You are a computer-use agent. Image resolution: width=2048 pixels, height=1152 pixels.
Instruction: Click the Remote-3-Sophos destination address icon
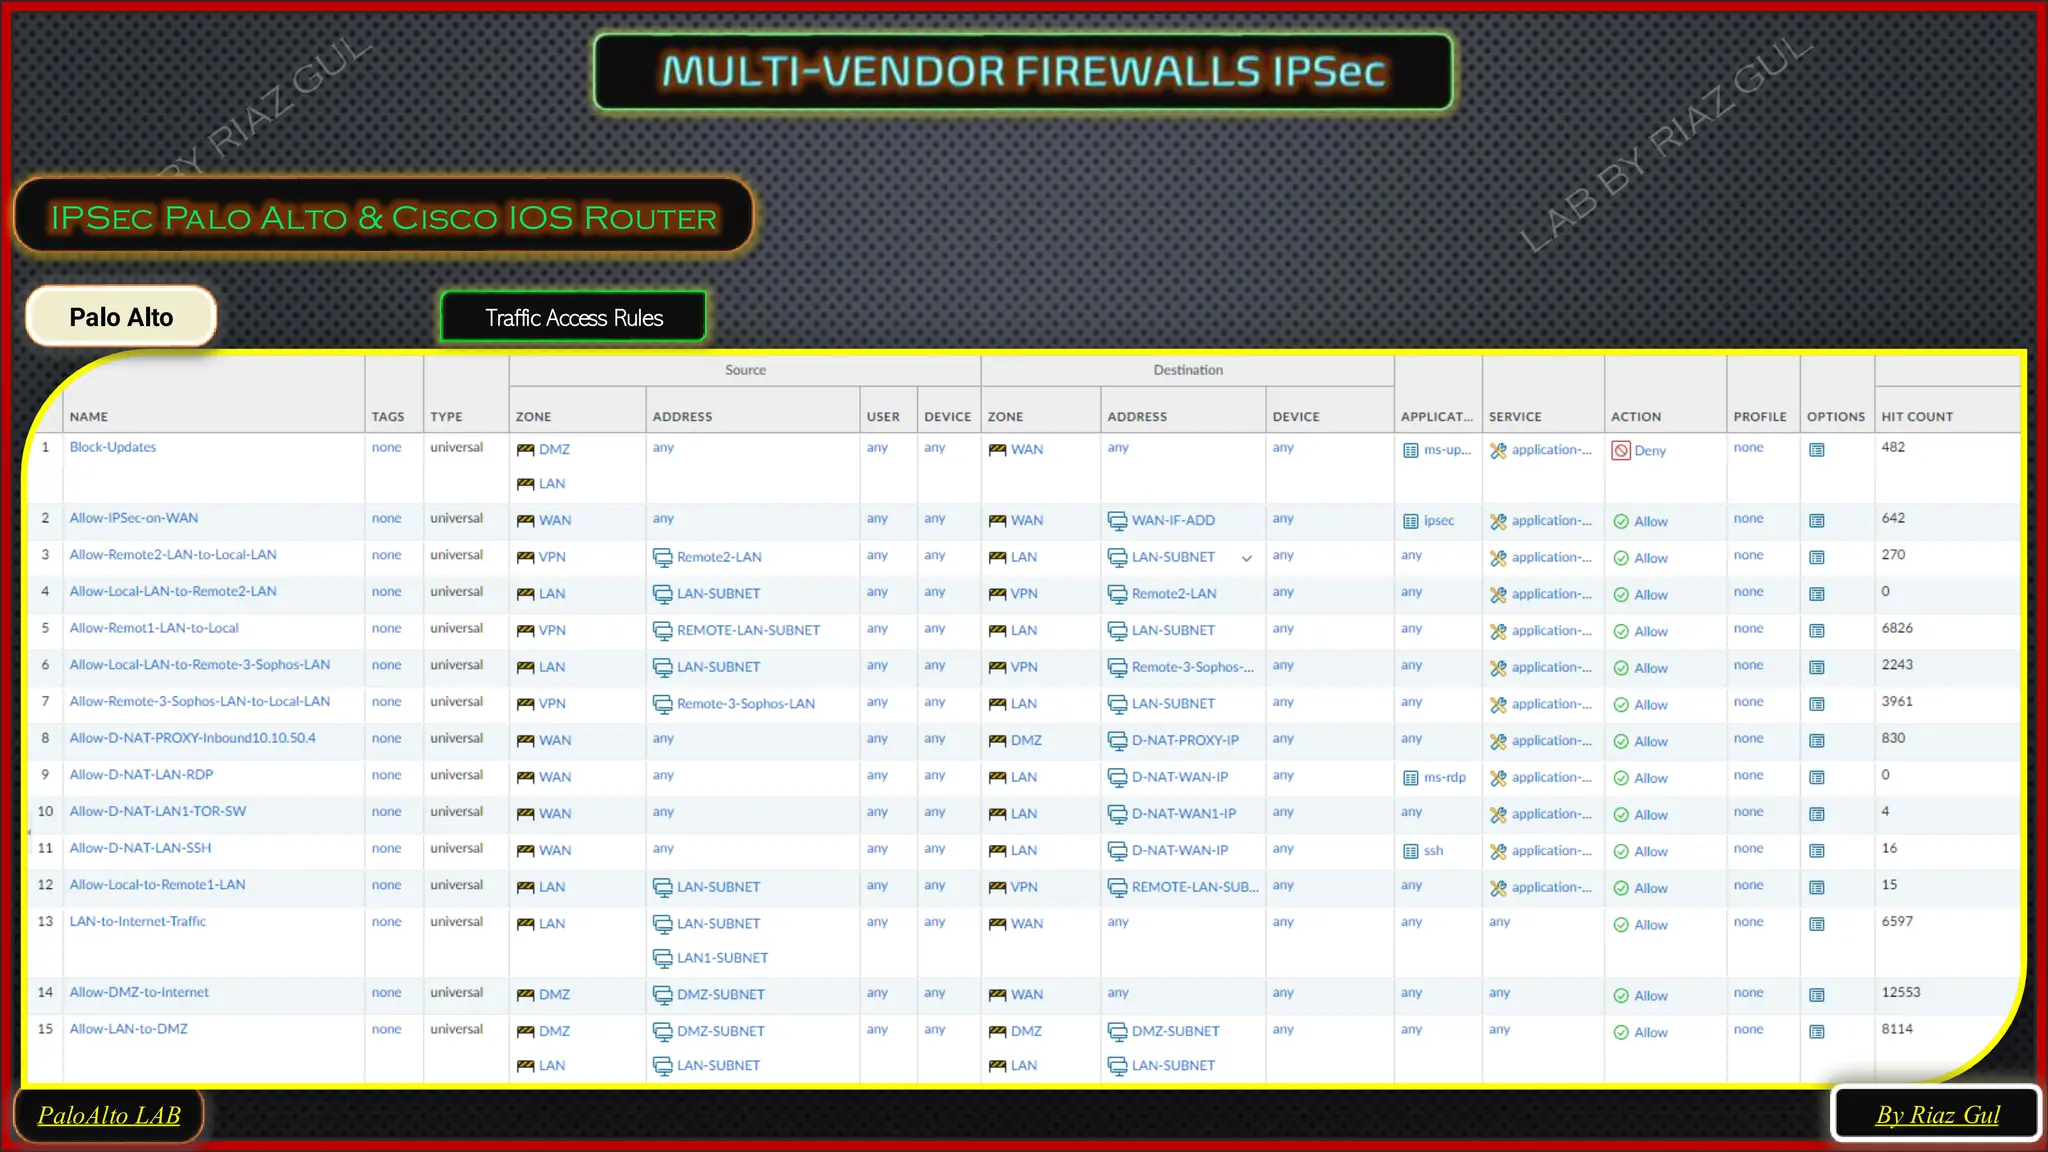[1117, 668]
